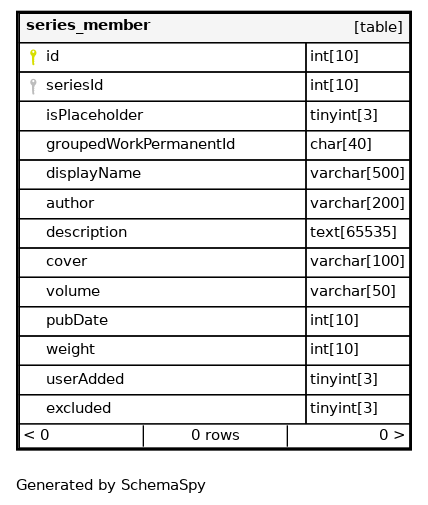This screenshot has width=428, height=505.
Task: Select the pubDate column name
Action: tap(77, 320)
